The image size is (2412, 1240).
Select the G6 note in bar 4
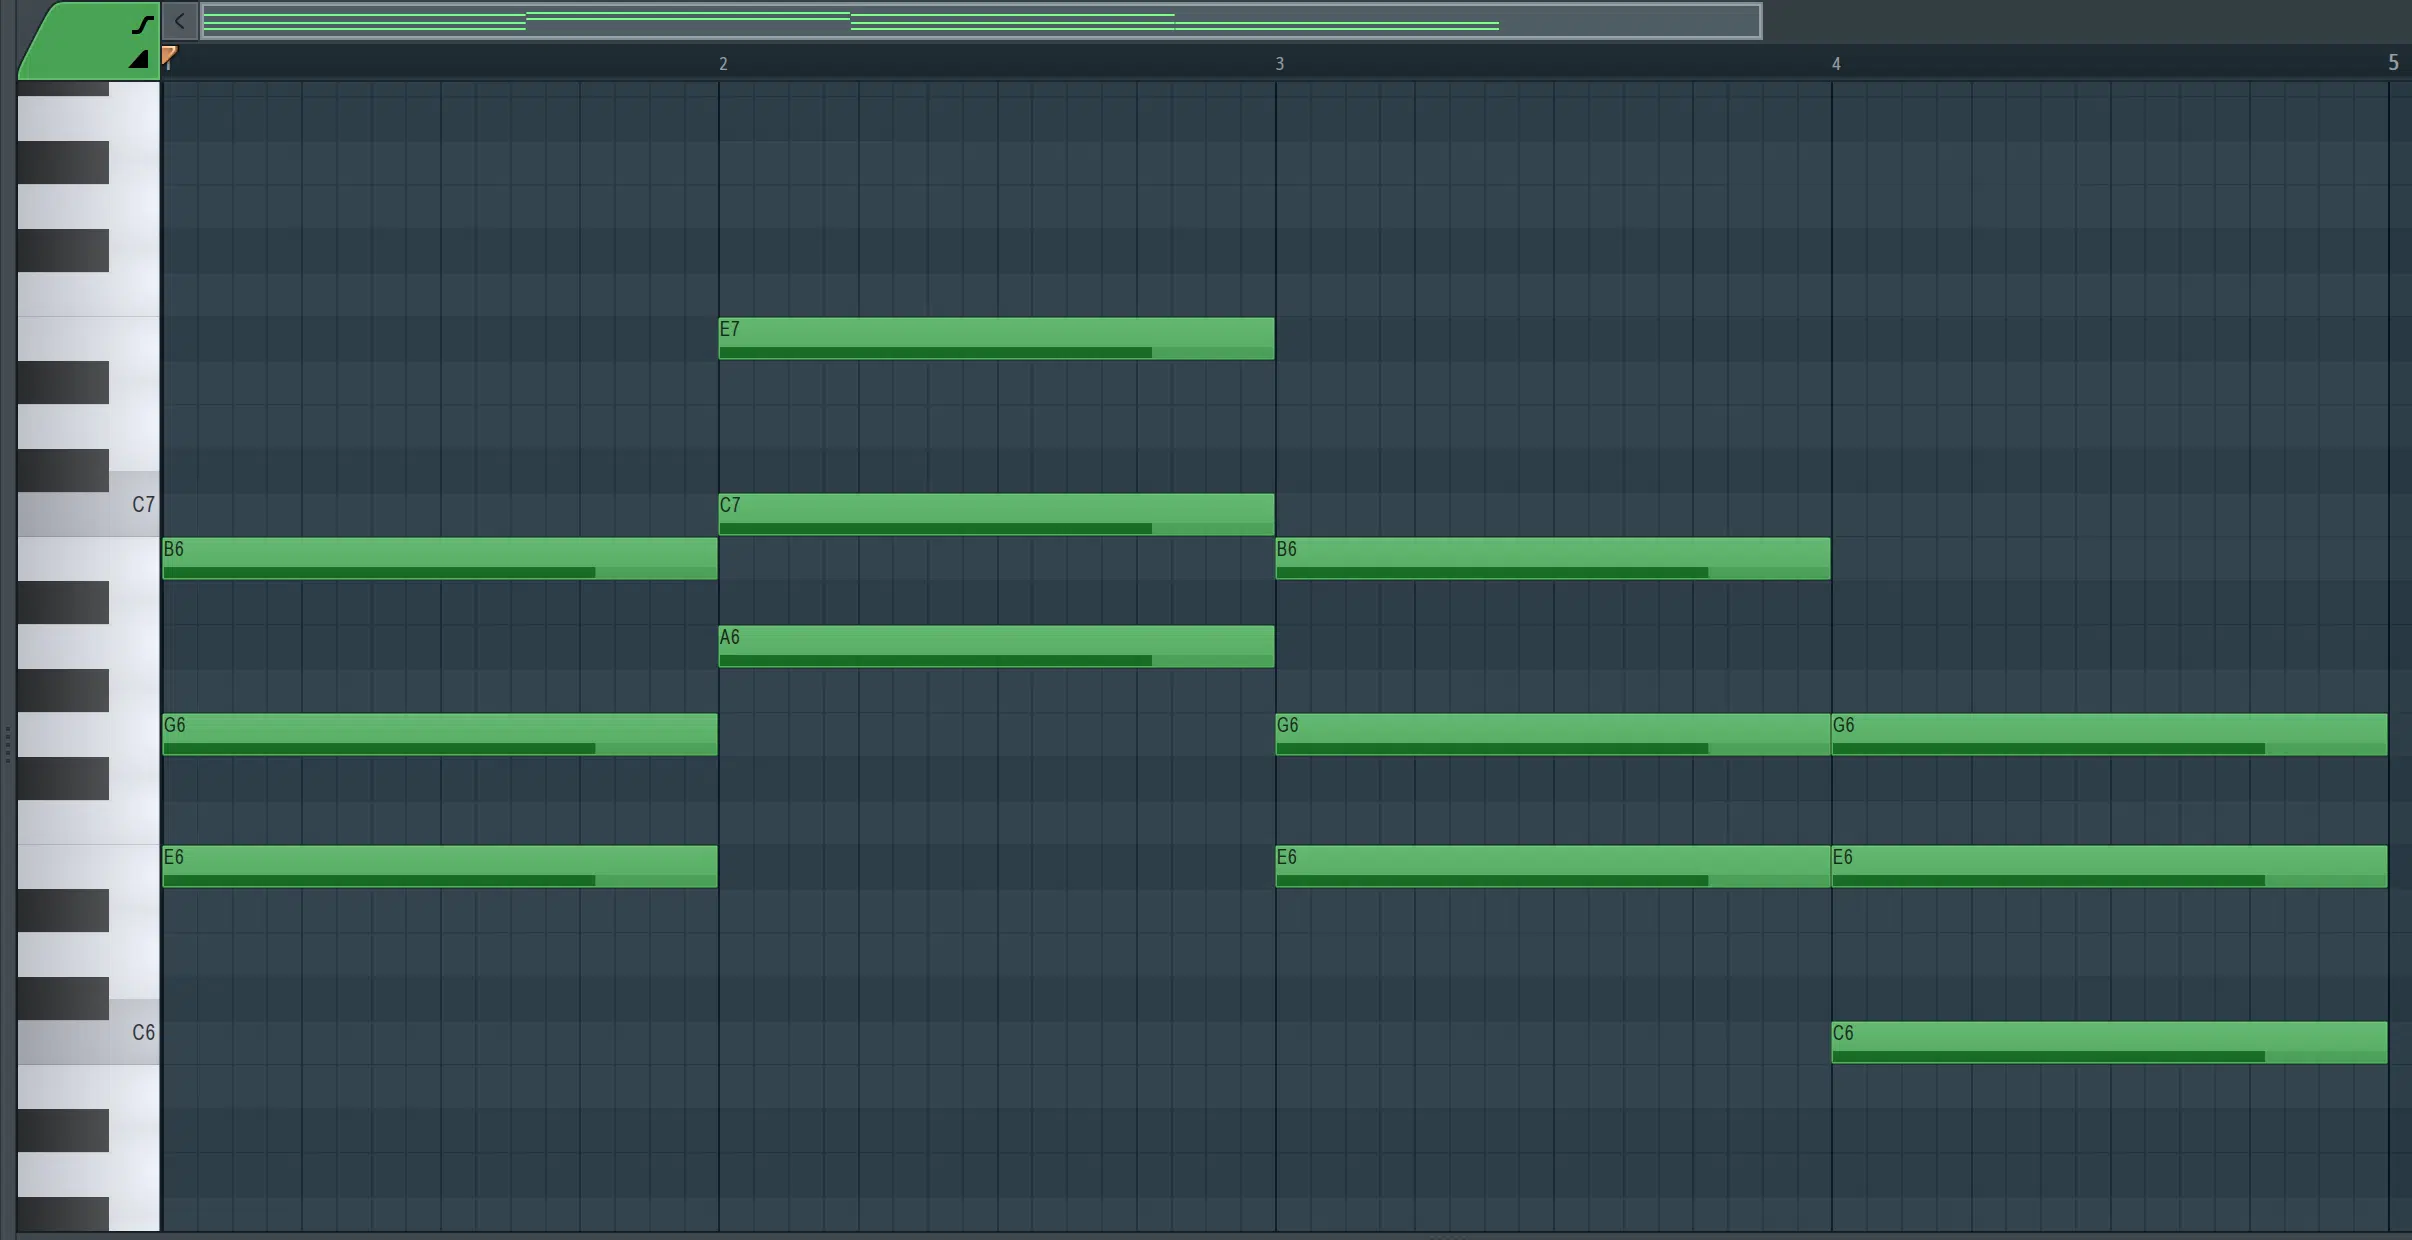pyautogui.click(x=2110, y=734)
